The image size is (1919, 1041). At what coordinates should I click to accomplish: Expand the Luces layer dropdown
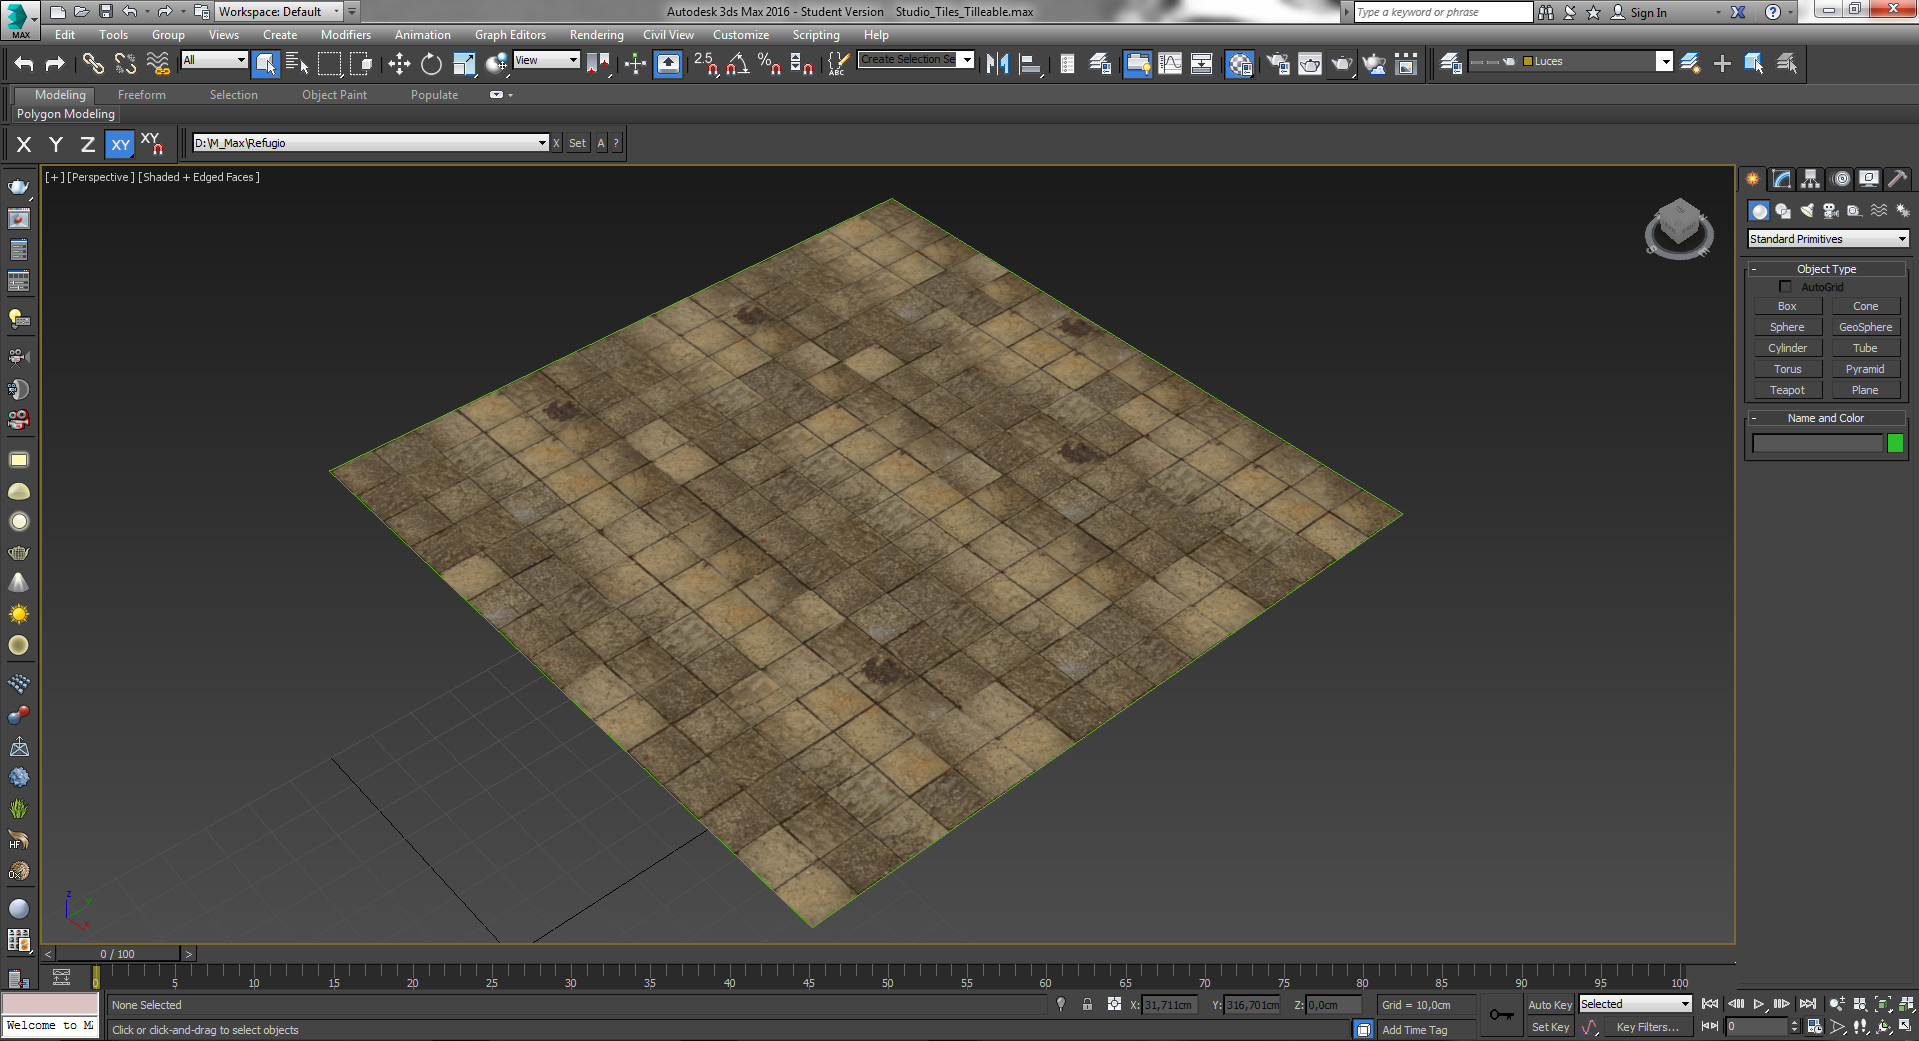click(x=1664, y=62)
